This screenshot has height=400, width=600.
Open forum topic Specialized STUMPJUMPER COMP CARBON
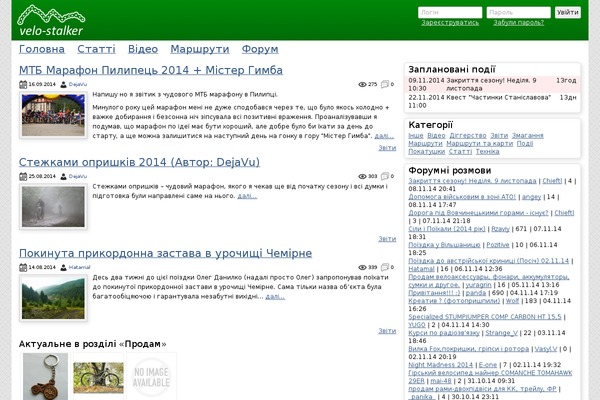coord(485,317)
